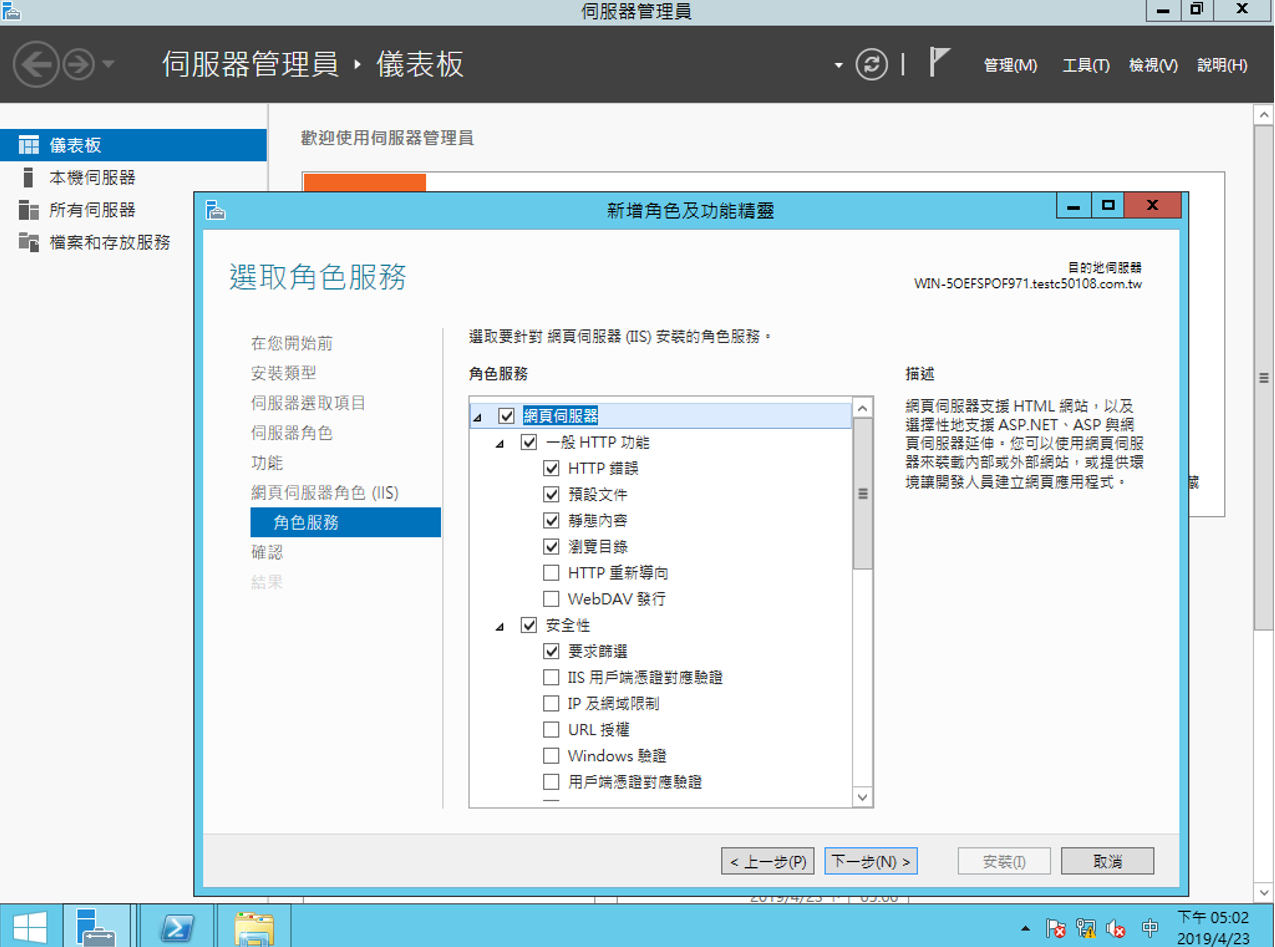The height and width of the screenshot is (947, 1275).
Task: Show hidden tray icons arrow
Action: point(1025,929)
